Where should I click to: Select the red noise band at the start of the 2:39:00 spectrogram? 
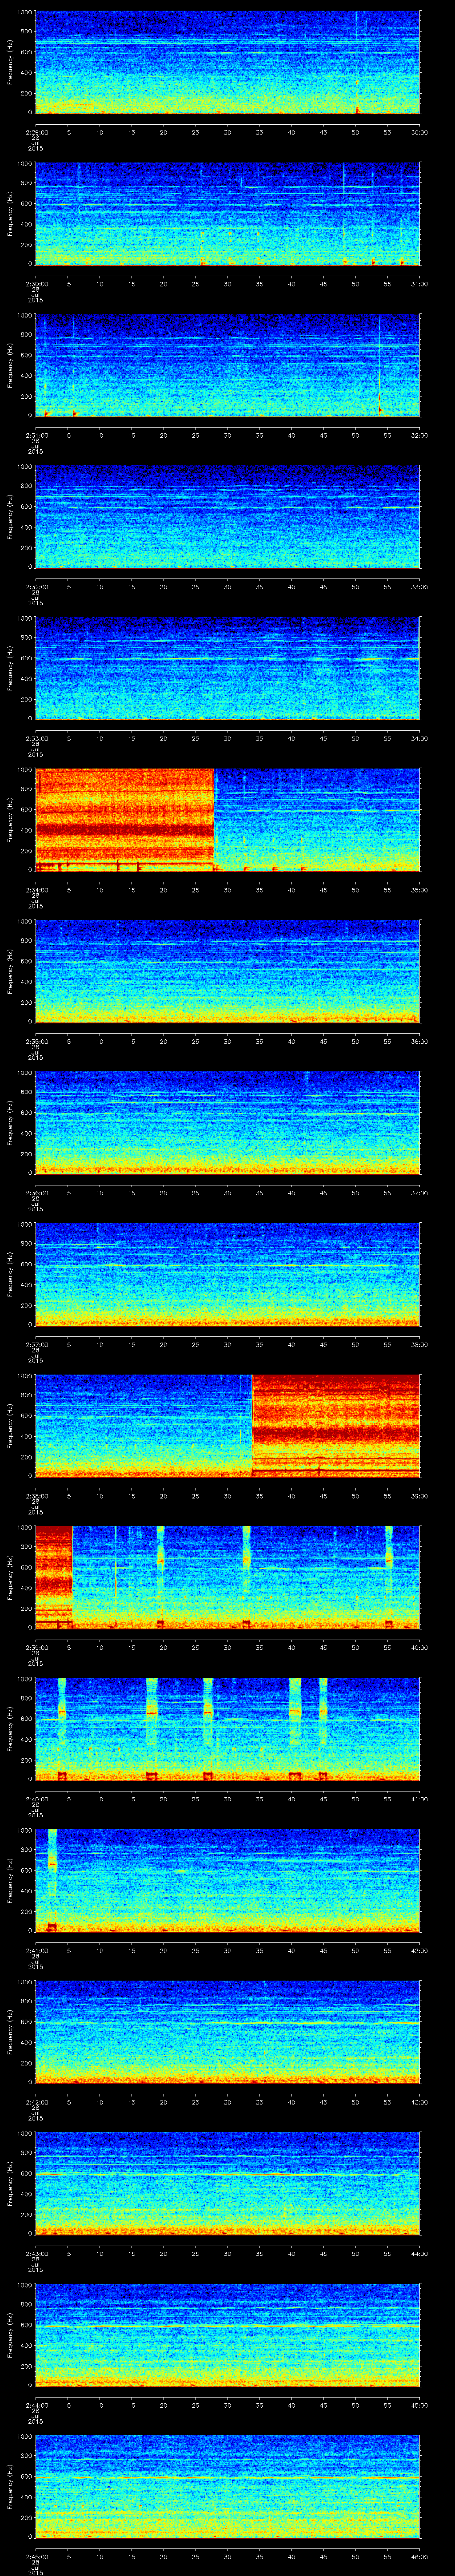coord(54,1576)
